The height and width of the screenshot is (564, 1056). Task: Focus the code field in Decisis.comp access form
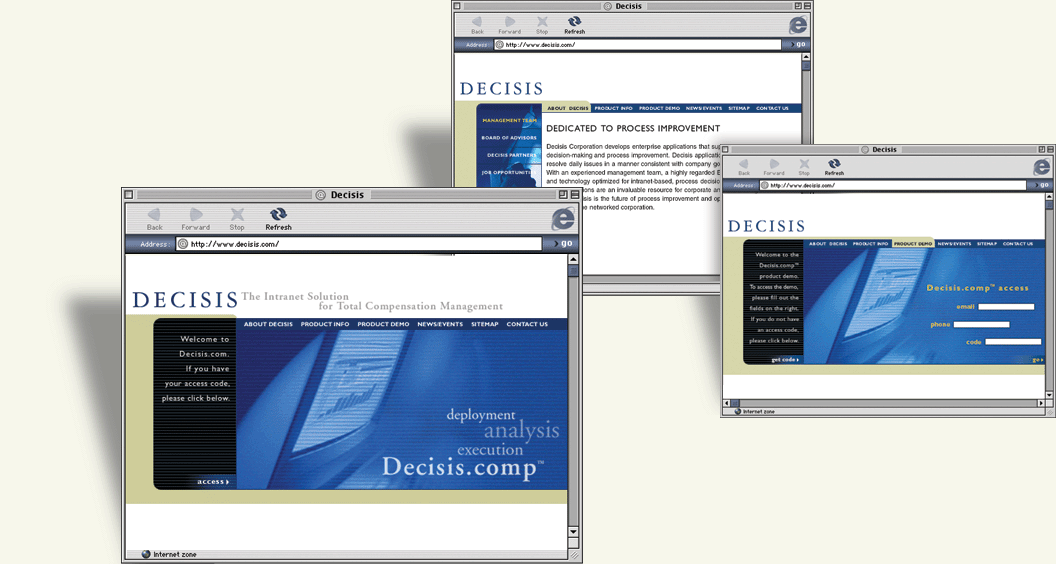coord(1013,342)
